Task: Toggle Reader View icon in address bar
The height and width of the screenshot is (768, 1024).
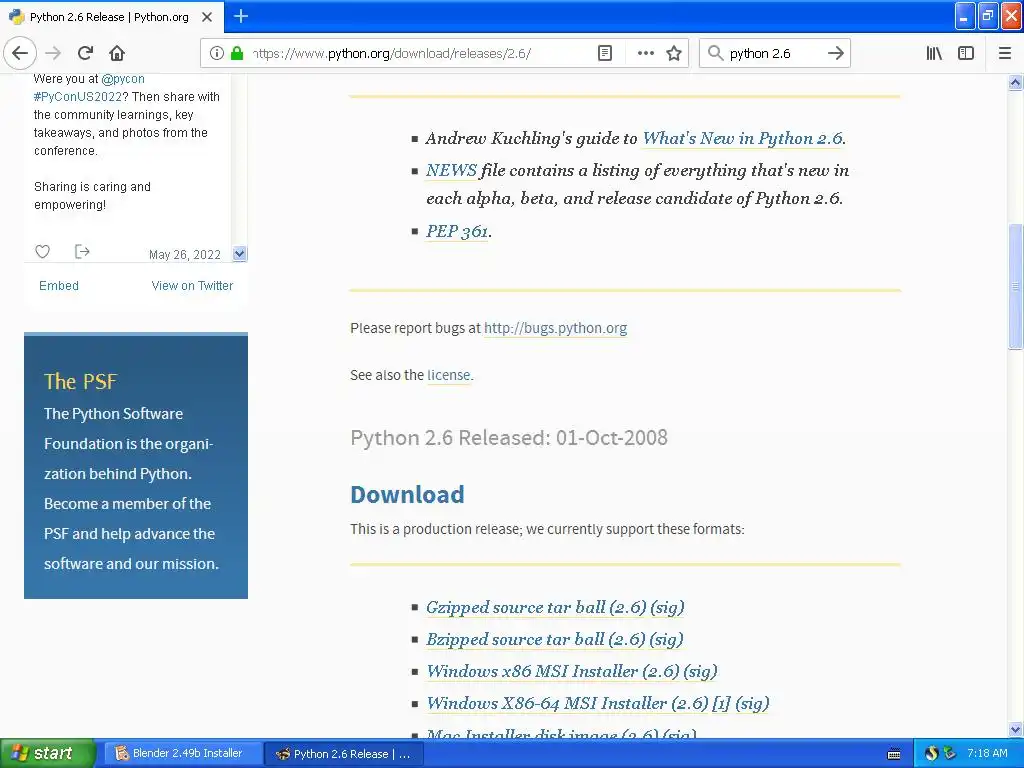Action: [605, 53]
